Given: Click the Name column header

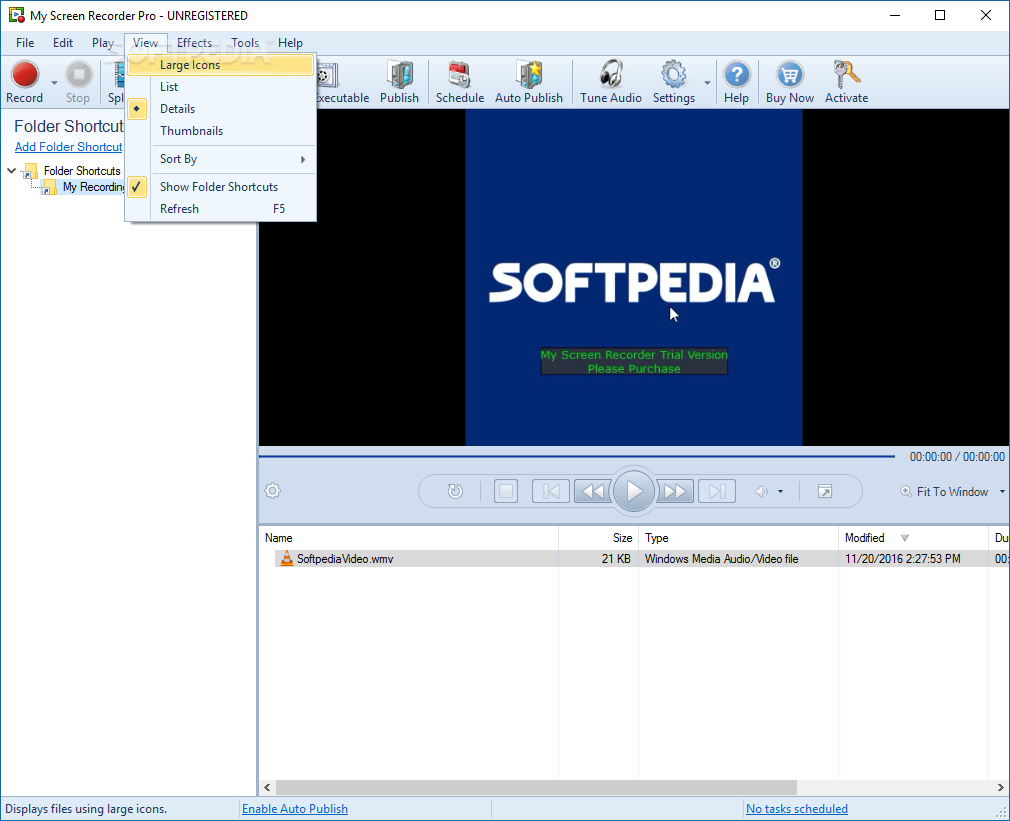Looking at the screenshot, I should [408, 538].
